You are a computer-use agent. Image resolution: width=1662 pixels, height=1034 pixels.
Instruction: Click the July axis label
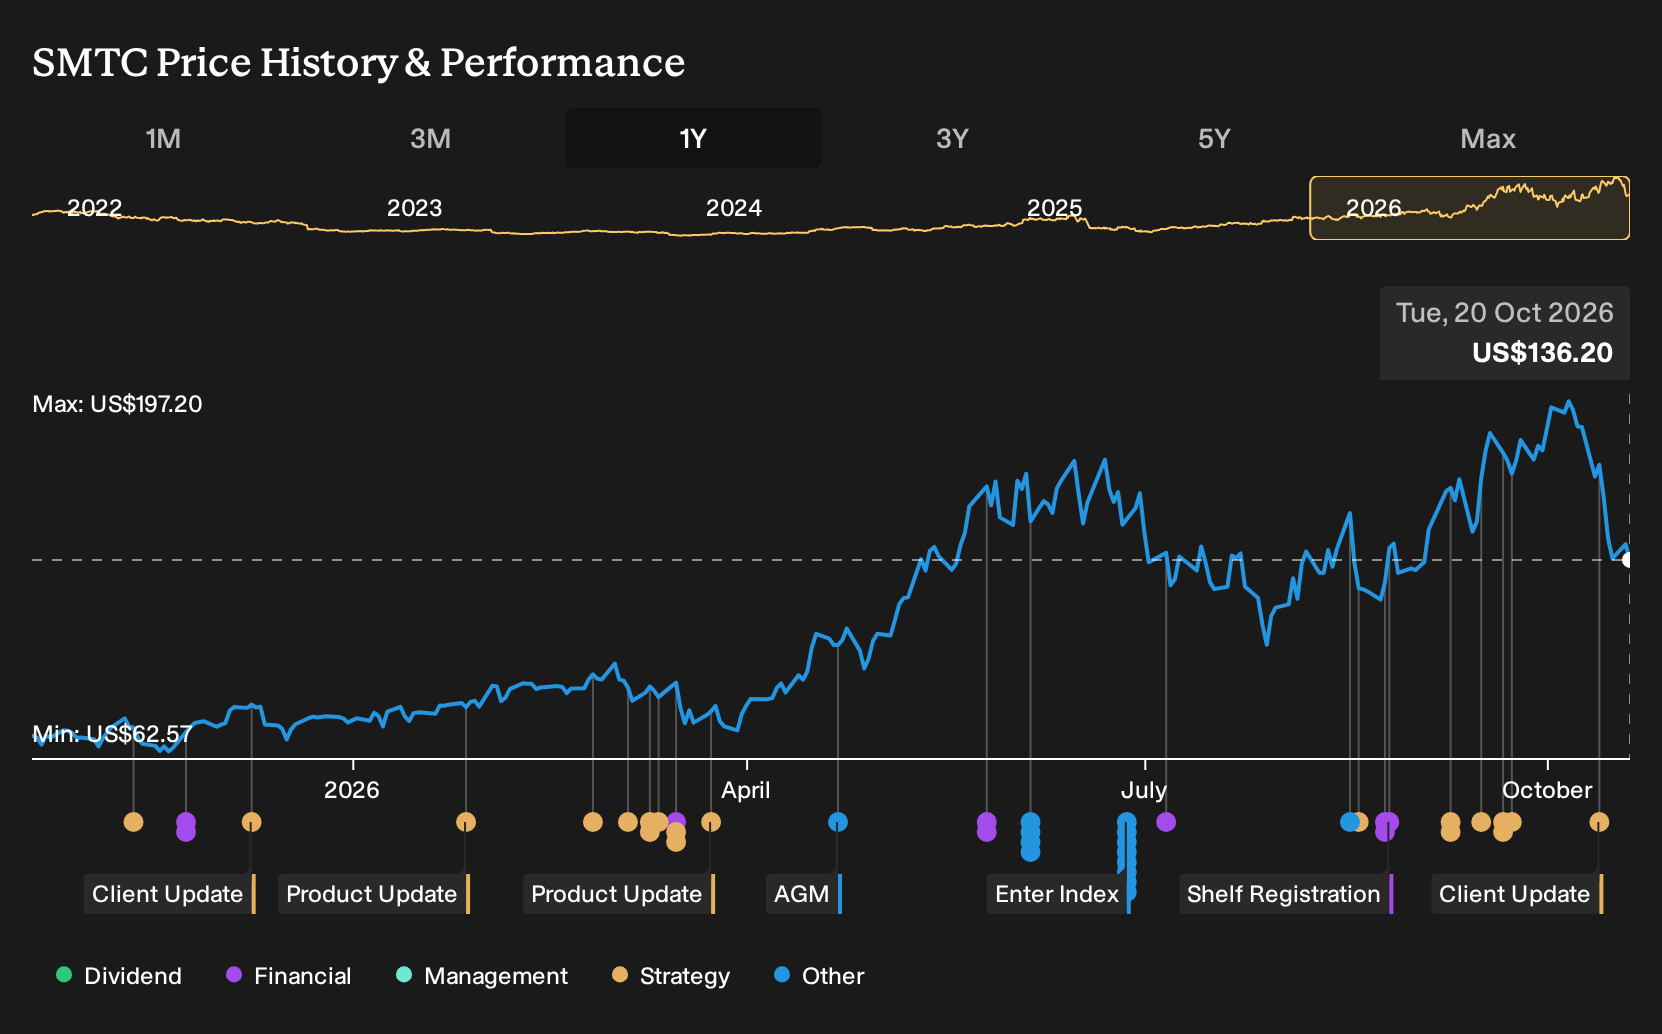pyautogui.click(x=1143, y=790)
